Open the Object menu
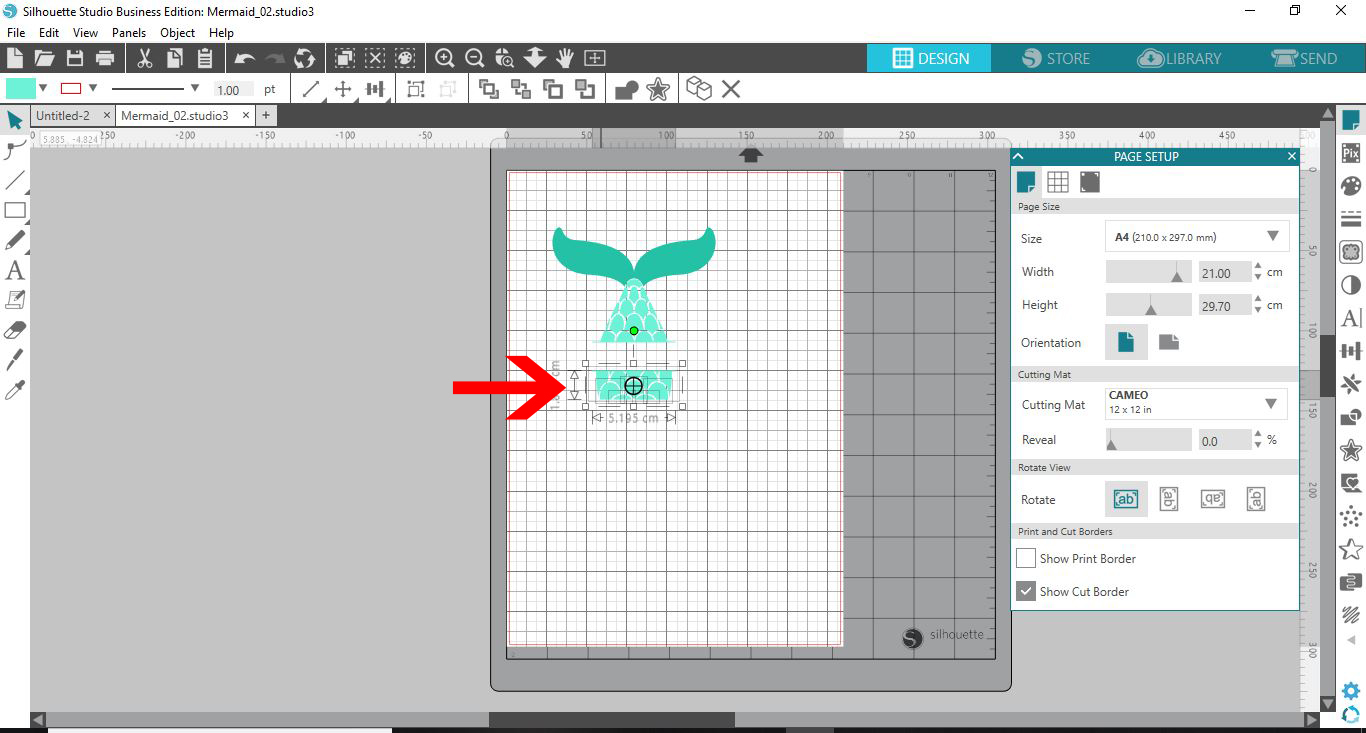This screenshot has width=1366, height=733. (178, 32)
